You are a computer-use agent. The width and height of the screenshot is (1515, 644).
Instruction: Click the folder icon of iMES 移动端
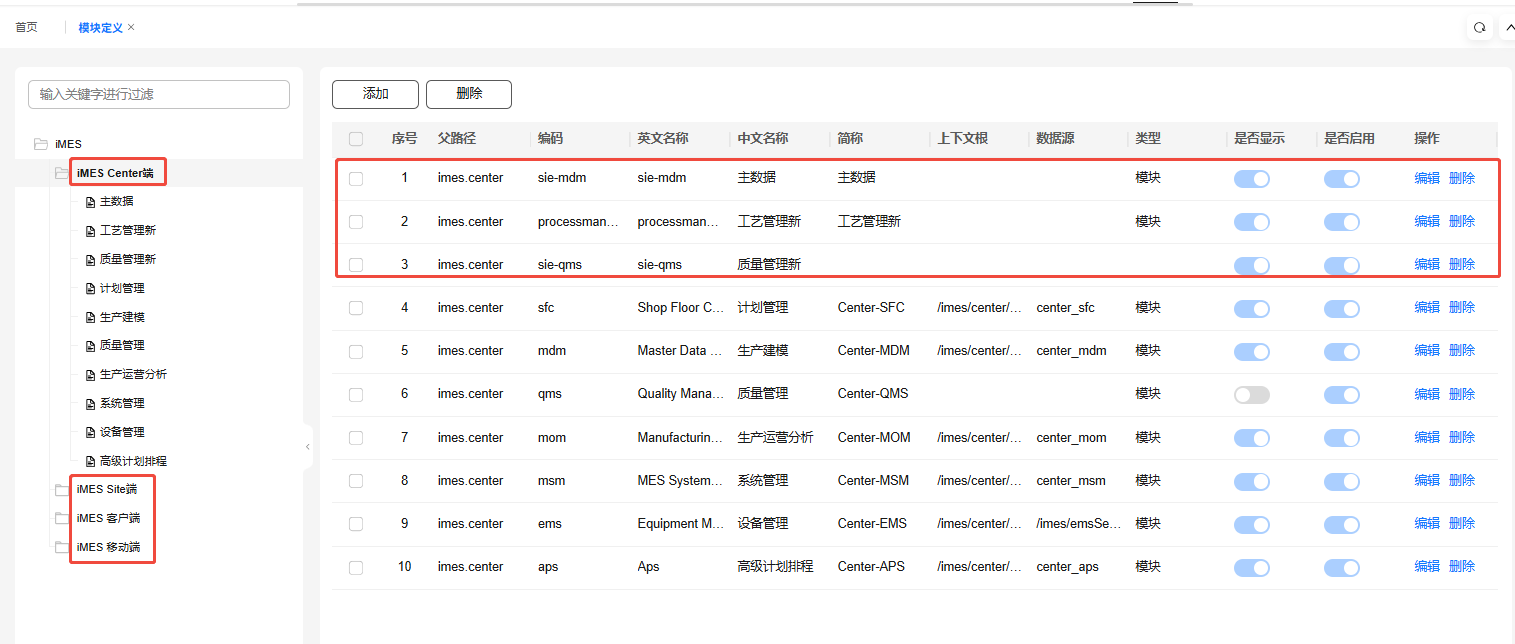[62, 547]
